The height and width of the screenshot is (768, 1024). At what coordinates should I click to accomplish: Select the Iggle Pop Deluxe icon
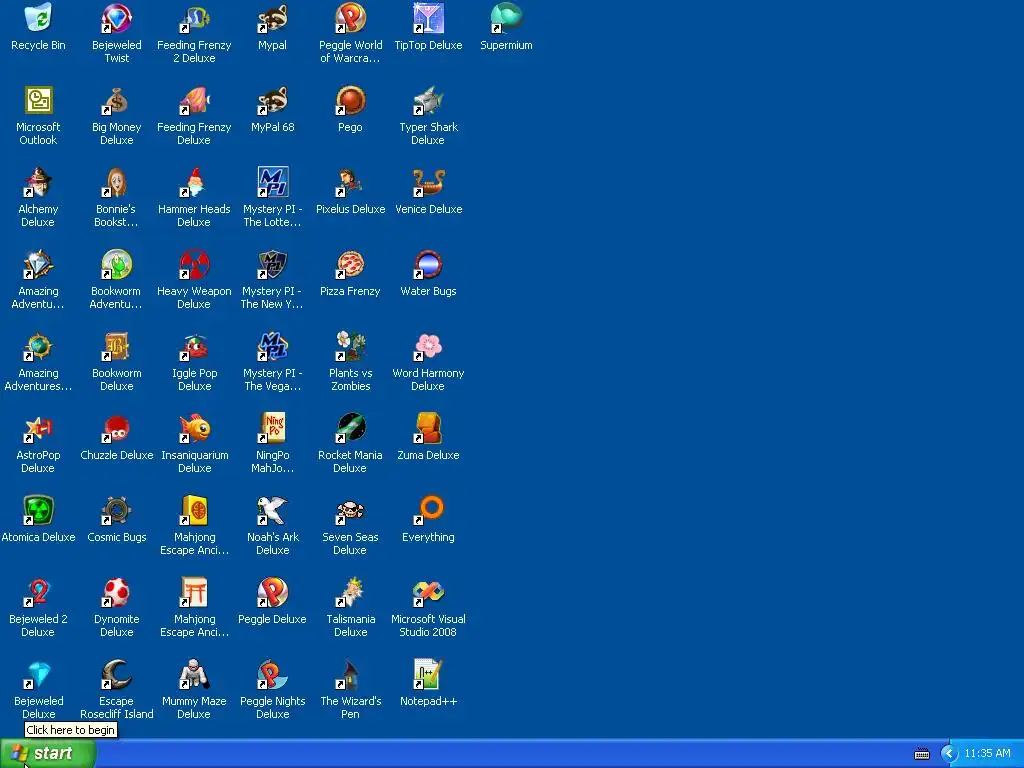[x=194, y=346]
